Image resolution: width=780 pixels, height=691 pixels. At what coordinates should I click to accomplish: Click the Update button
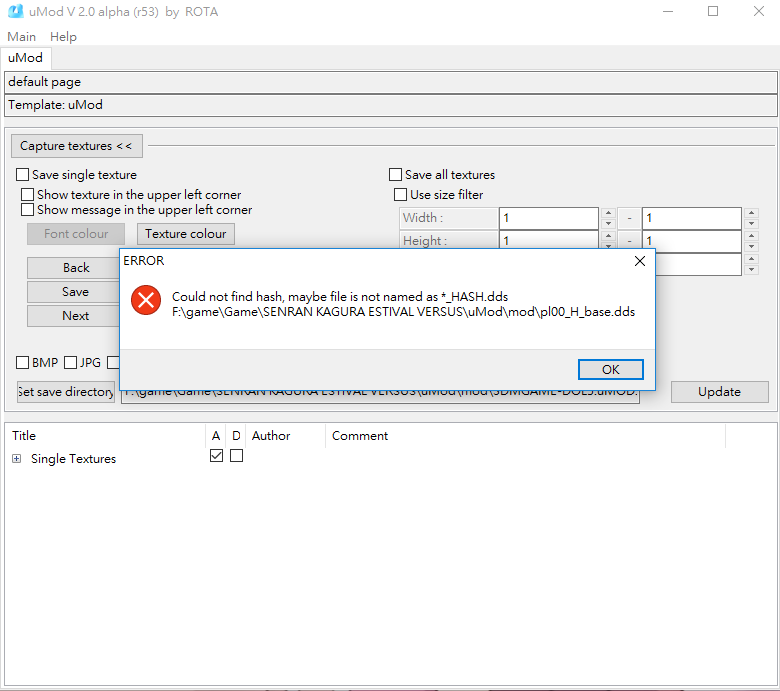(x=719, y=392)
